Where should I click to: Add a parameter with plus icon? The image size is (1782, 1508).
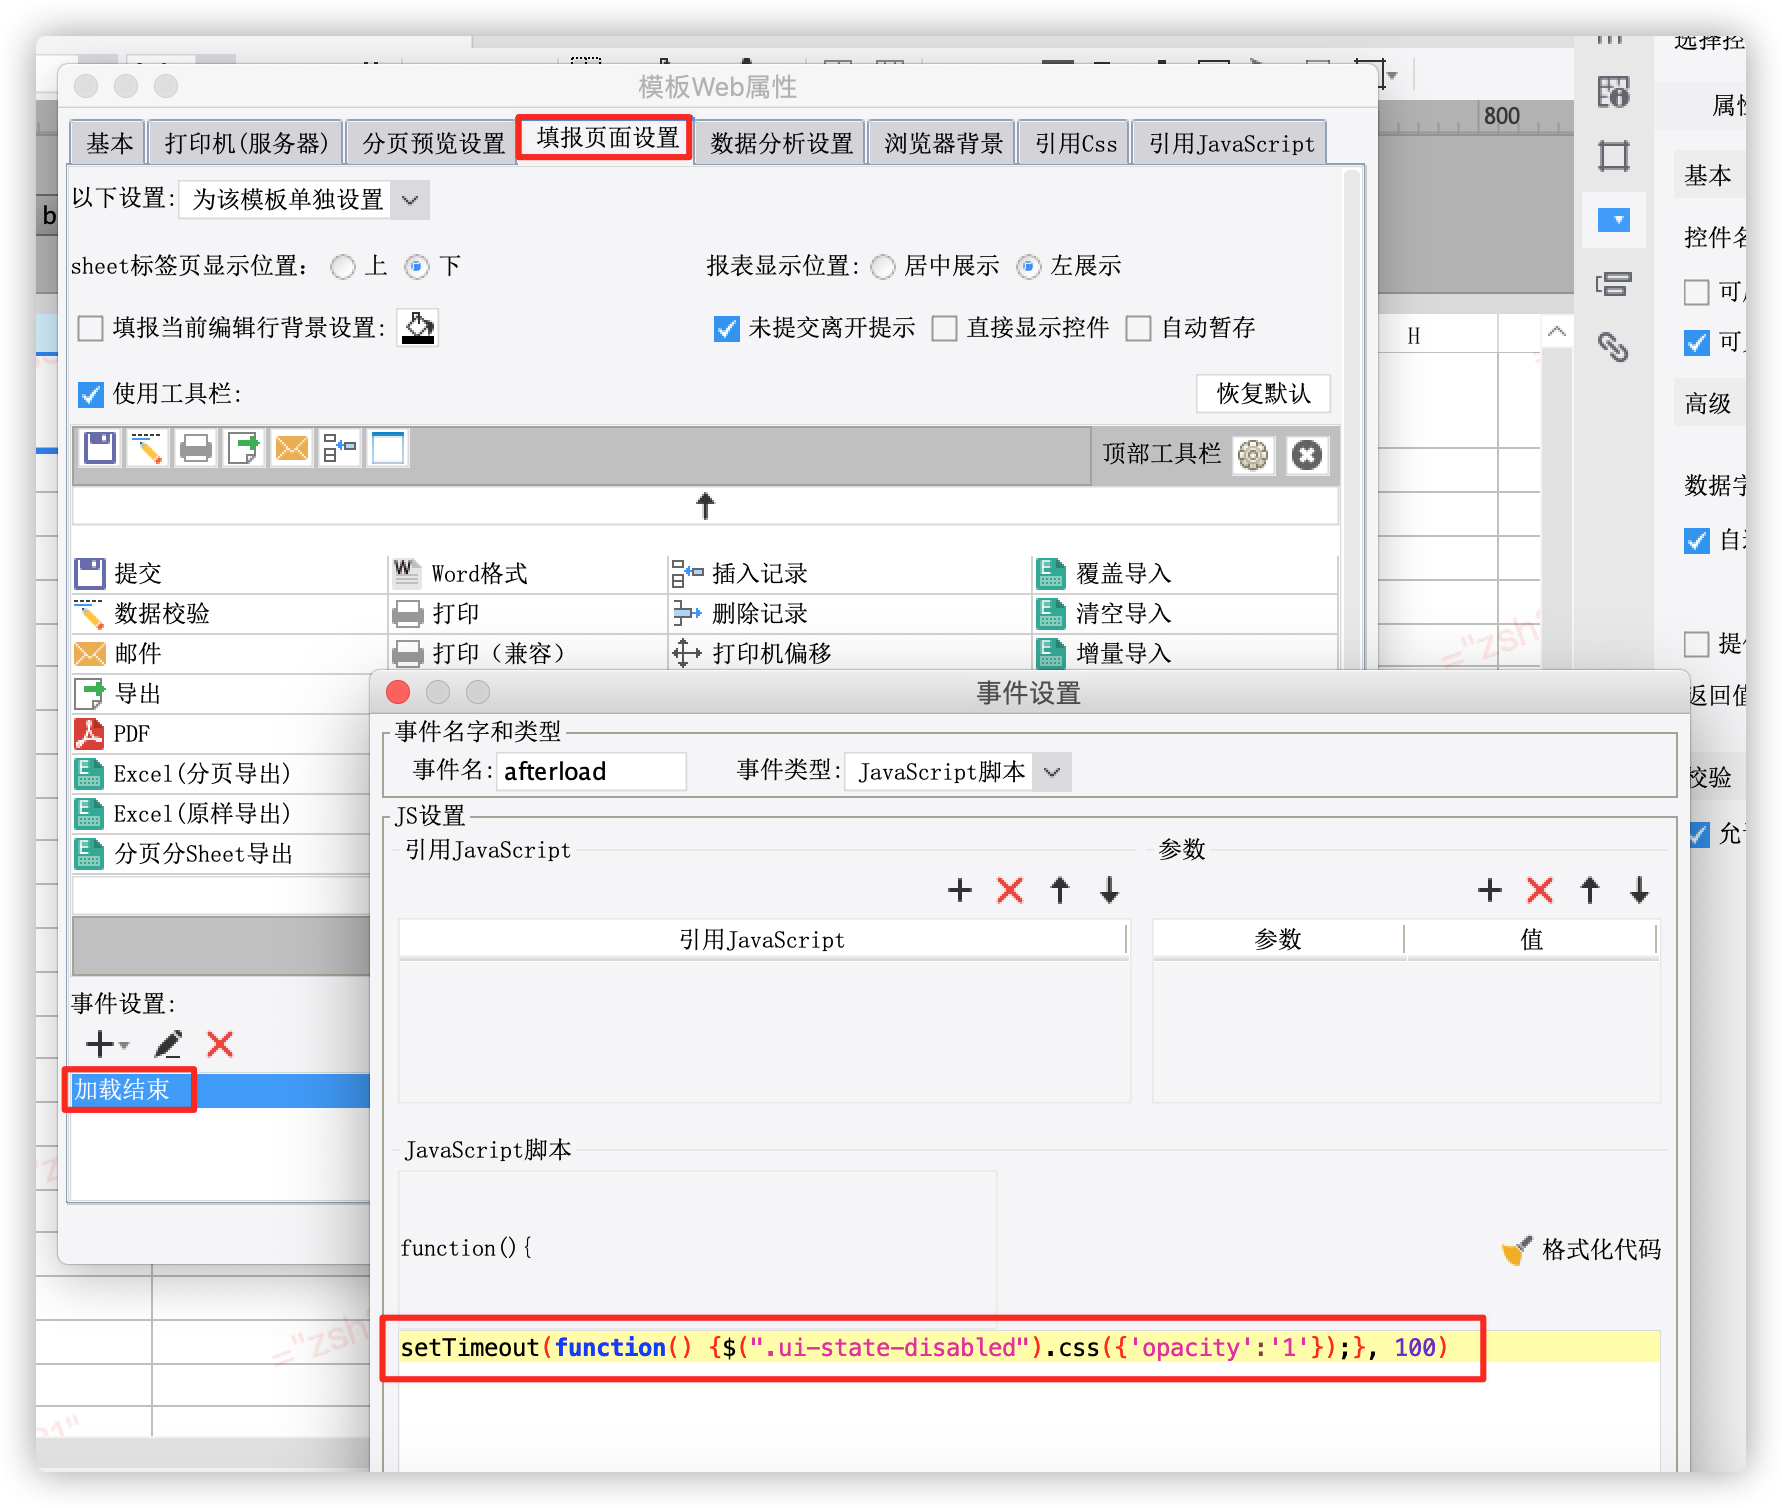pos(1490,890)
